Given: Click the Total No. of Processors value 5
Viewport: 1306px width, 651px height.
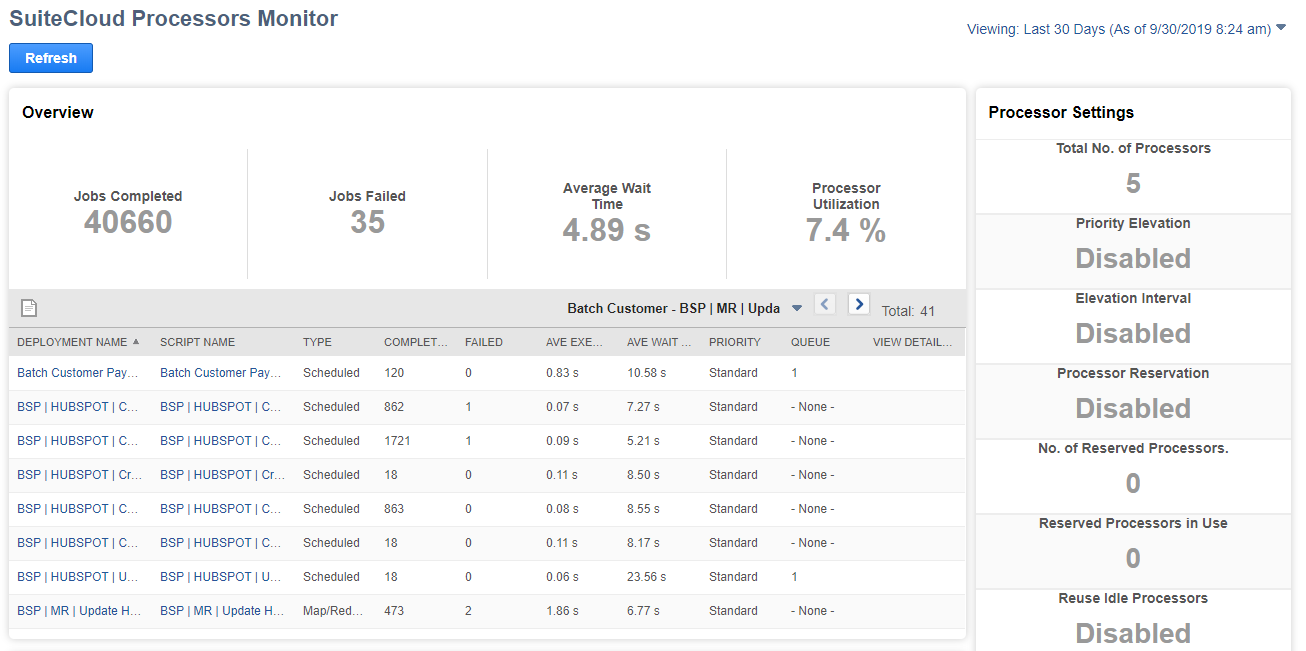Looking at the screenshot, I should (x=1132, y=182).
